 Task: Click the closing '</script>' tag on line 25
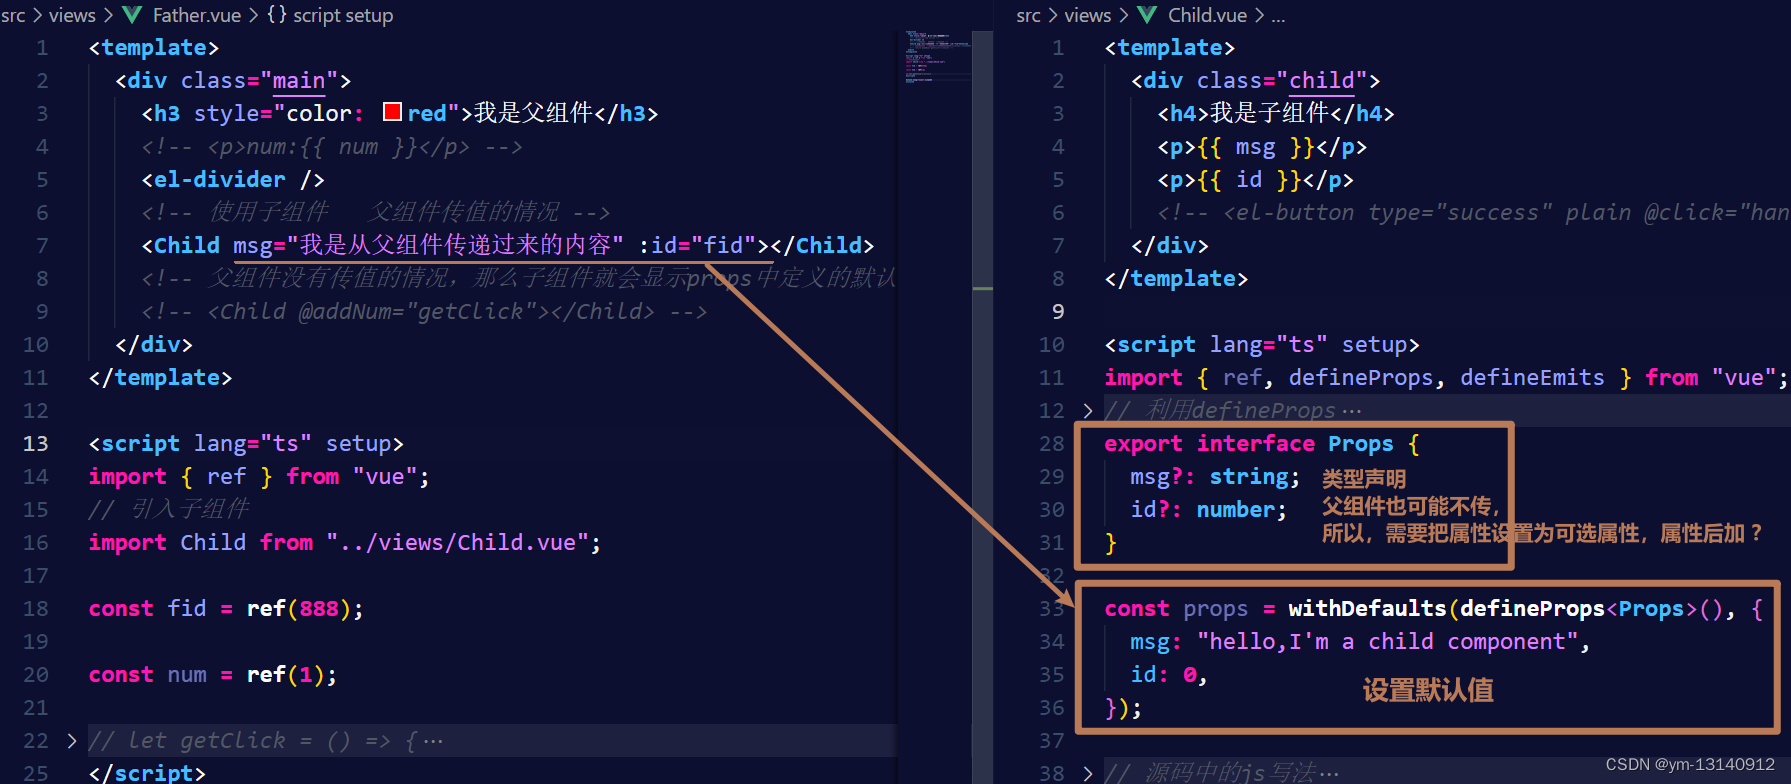(x=147, y=773)
